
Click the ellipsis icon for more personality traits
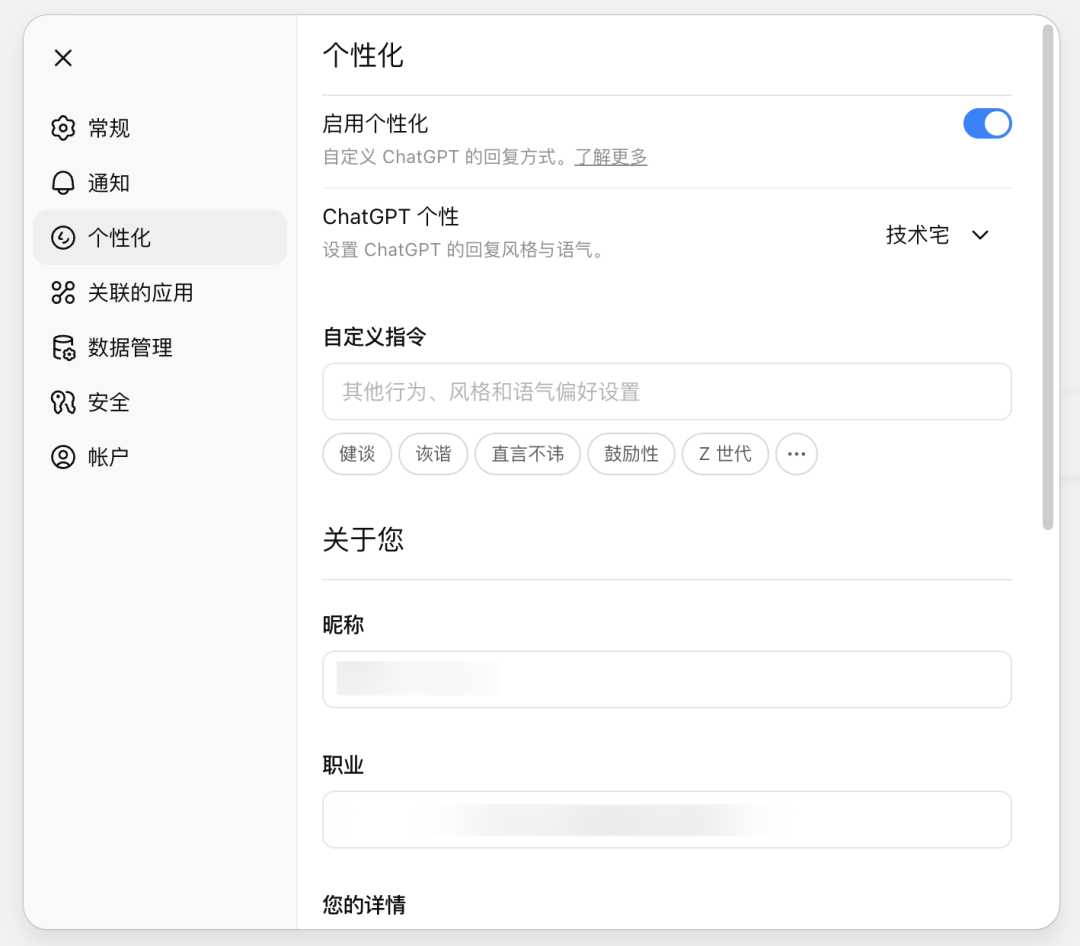coord(796,454)
